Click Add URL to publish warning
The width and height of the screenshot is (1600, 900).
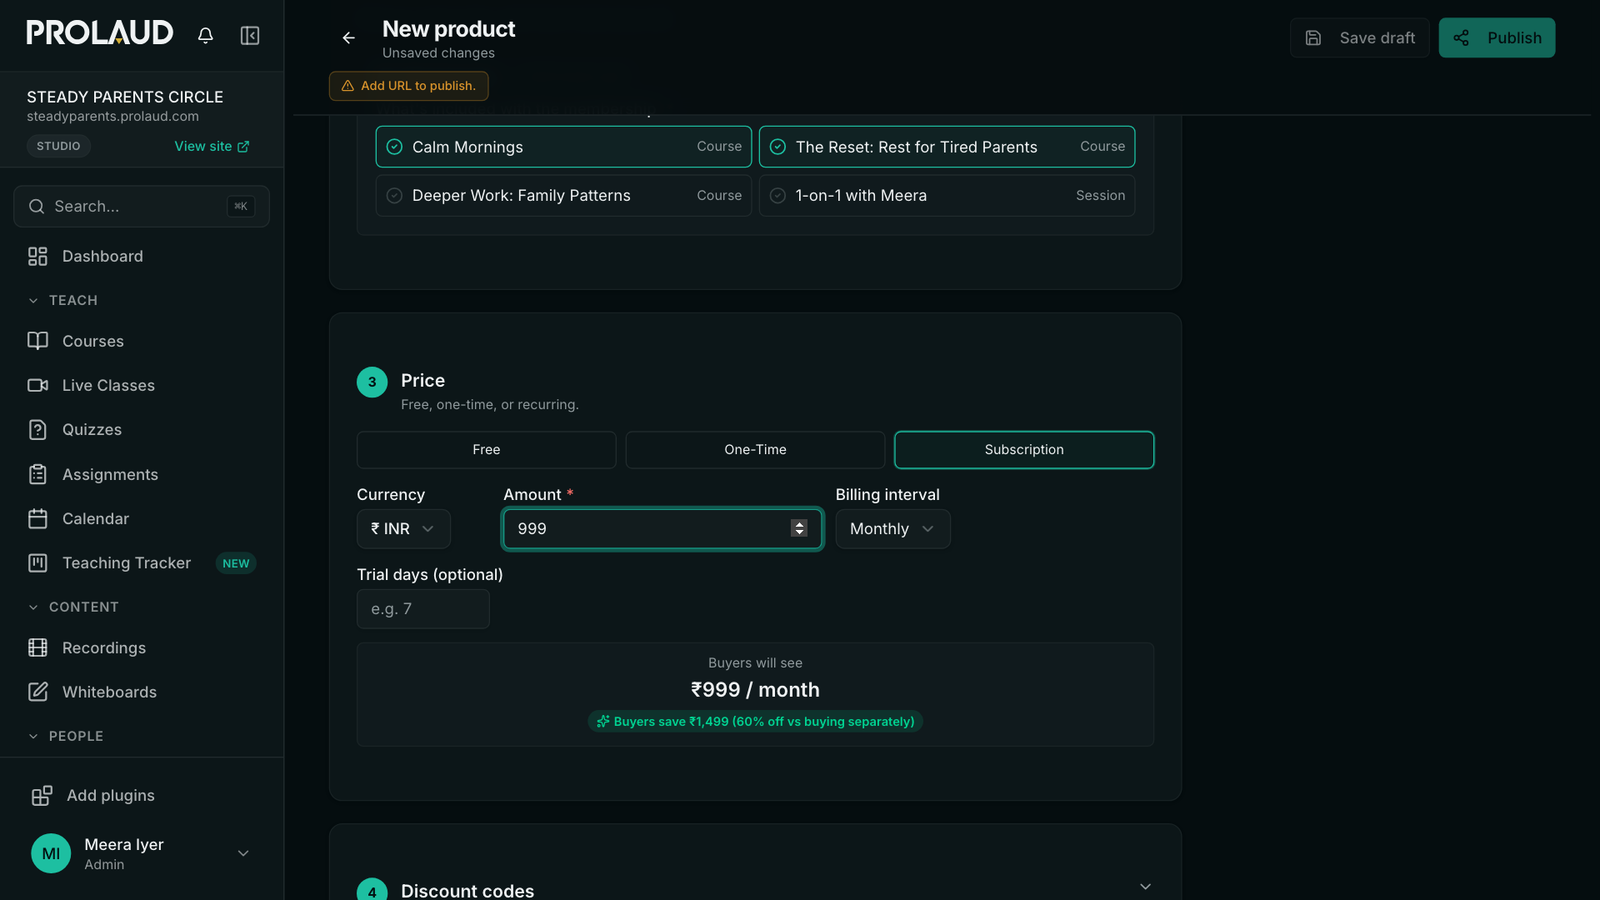(x=409, y=86)
